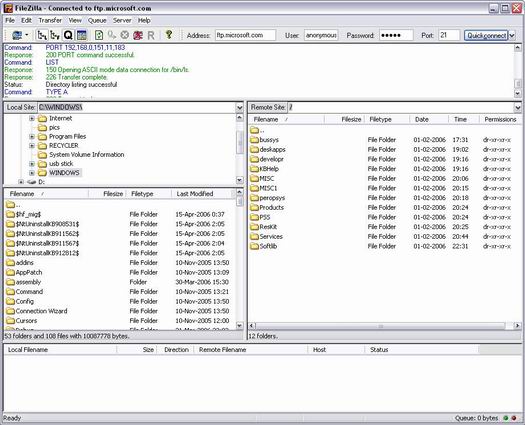Image resolution: width=525 pixels, height=425 pixels.
Task: Open the Site Manager dropdown arrow
Action: point(26,35)
